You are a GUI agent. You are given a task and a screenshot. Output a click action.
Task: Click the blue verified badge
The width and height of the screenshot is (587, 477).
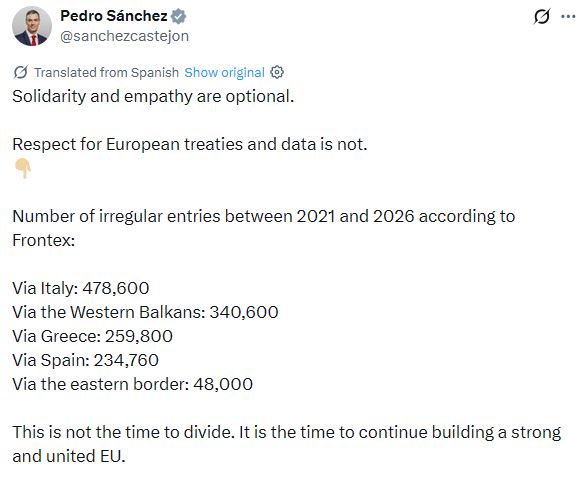pyautogui.click(x=179, y=16)
